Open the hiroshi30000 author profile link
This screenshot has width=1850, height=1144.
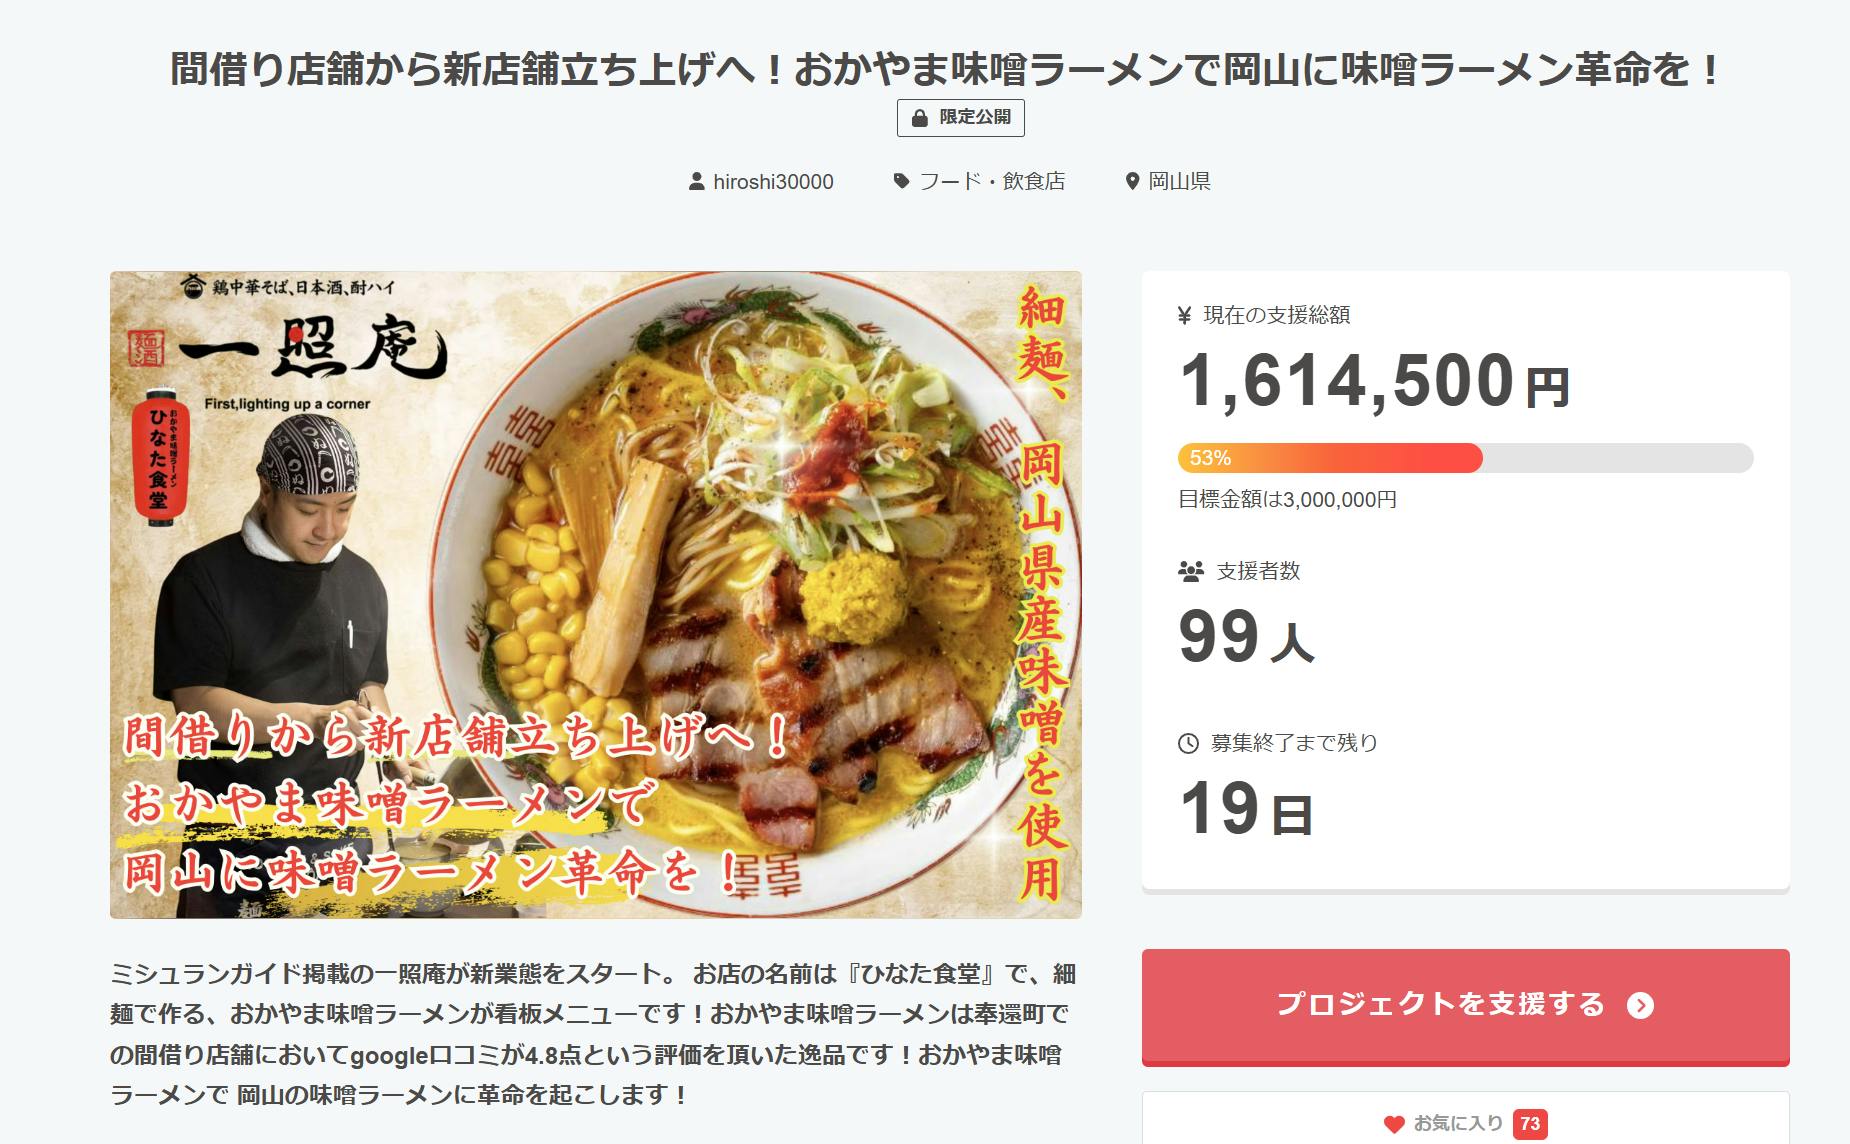[x=773, y=182]
